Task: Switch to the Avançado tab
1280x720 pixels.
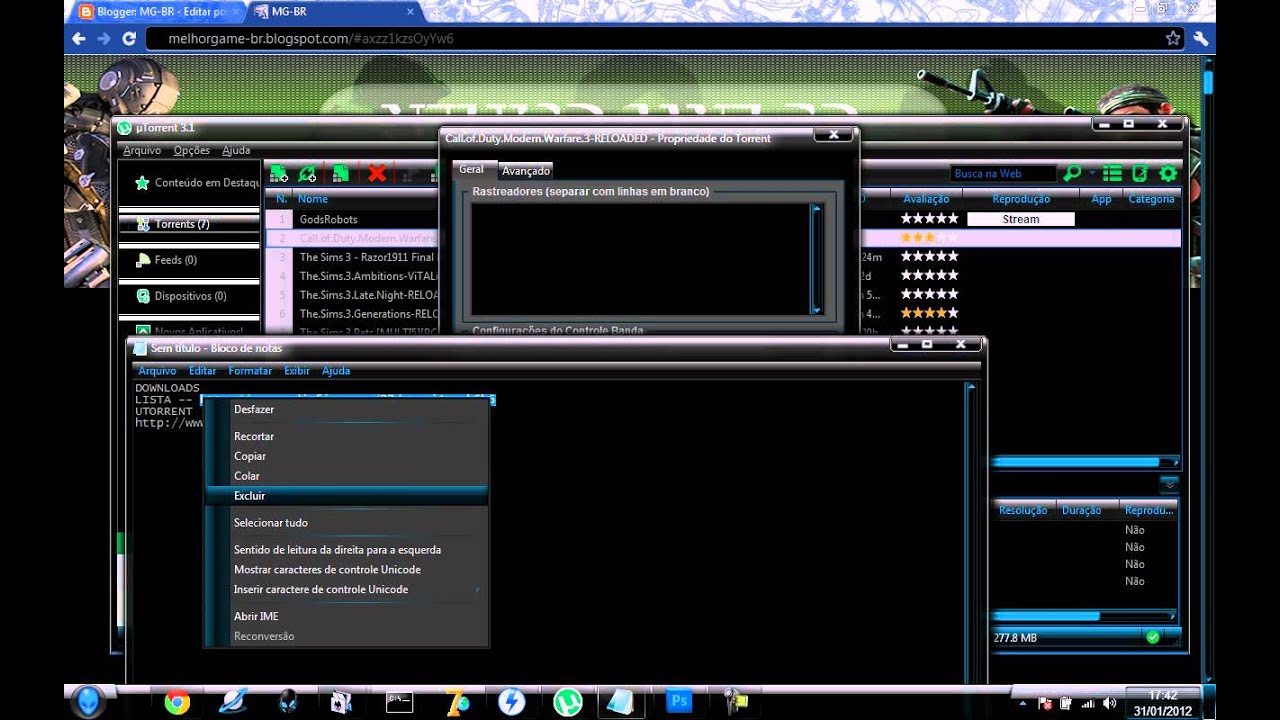Action: (x=526, y=171)
